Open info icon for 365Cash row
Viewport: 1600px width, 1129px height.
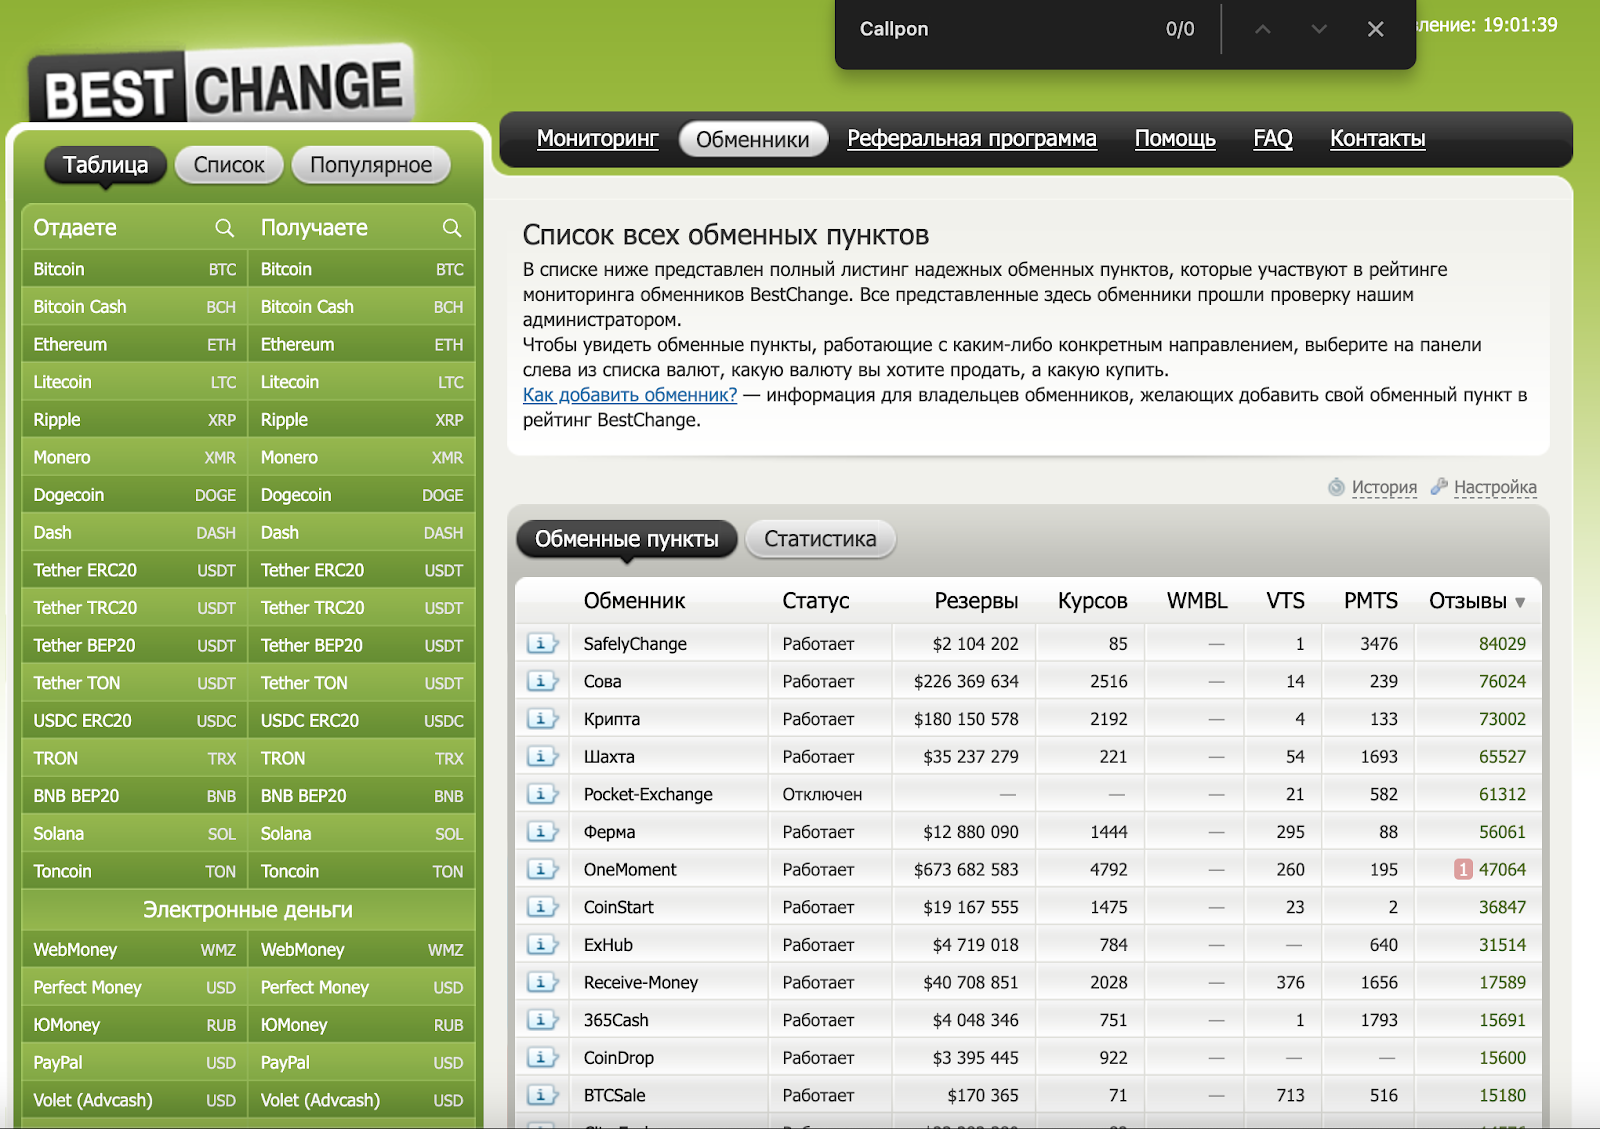[542, 1020]
